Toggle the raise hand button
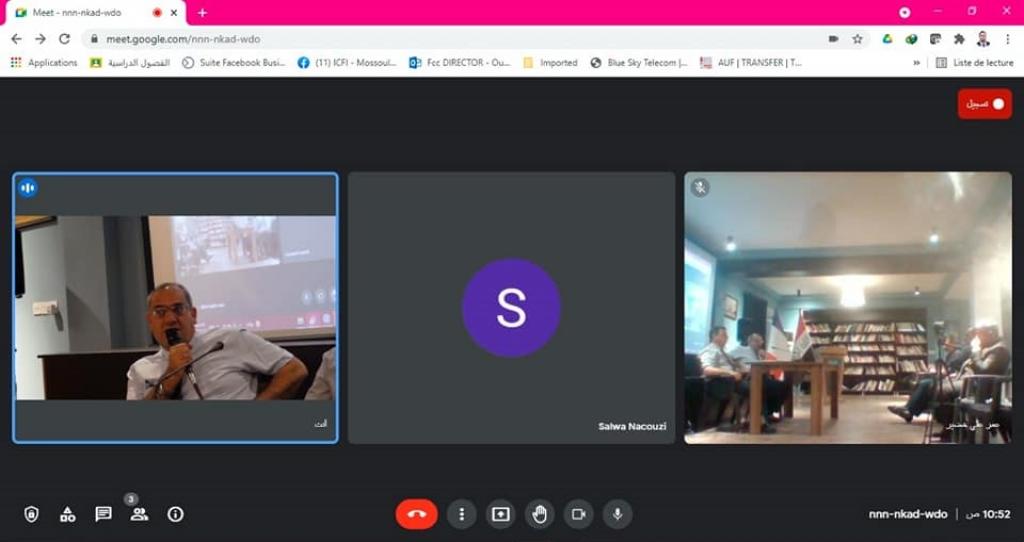1024x542 pixels. point(540,514)
